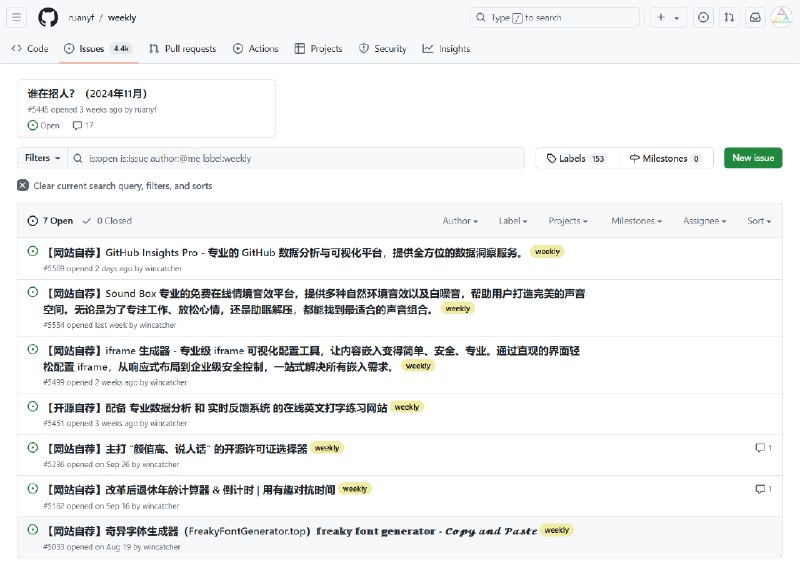Expand the Projects filter dropdown
Viewport: 800px width, 569px height.
pos(568,220)
